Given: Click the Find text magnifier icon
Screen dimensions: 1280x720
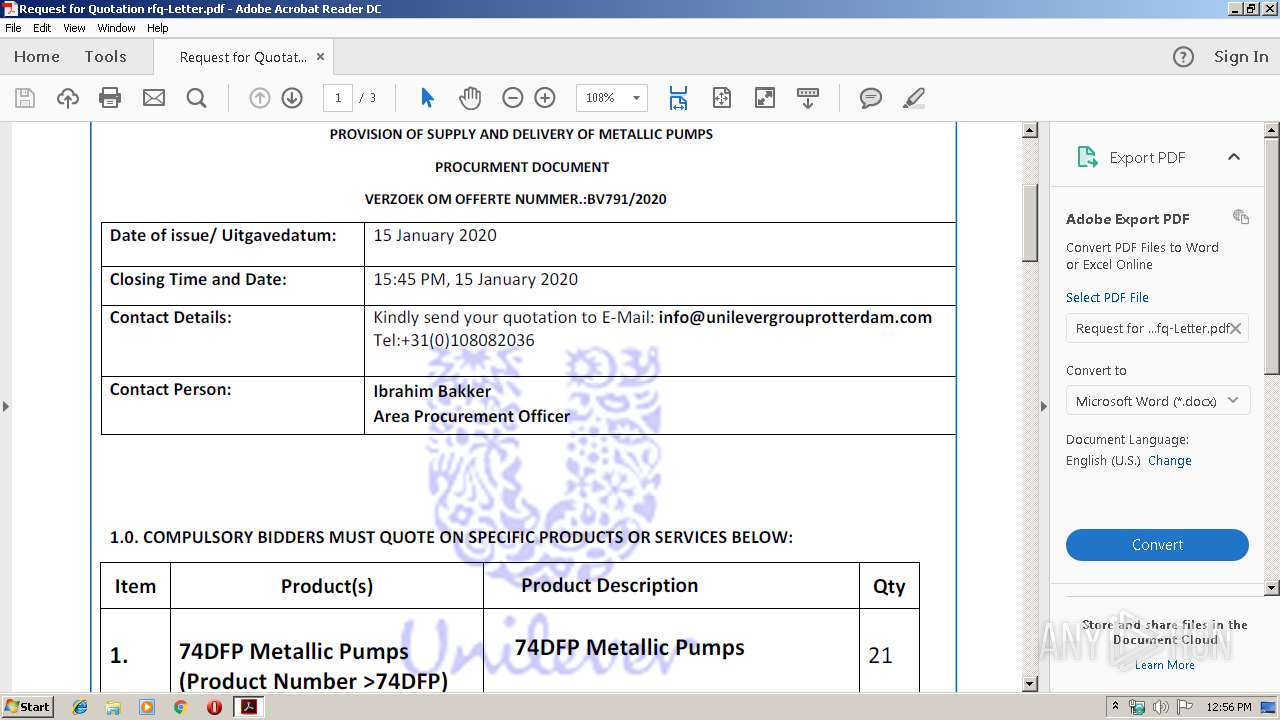Looking at the screenshot, I should pyautogui.click(x=197, y=98).
